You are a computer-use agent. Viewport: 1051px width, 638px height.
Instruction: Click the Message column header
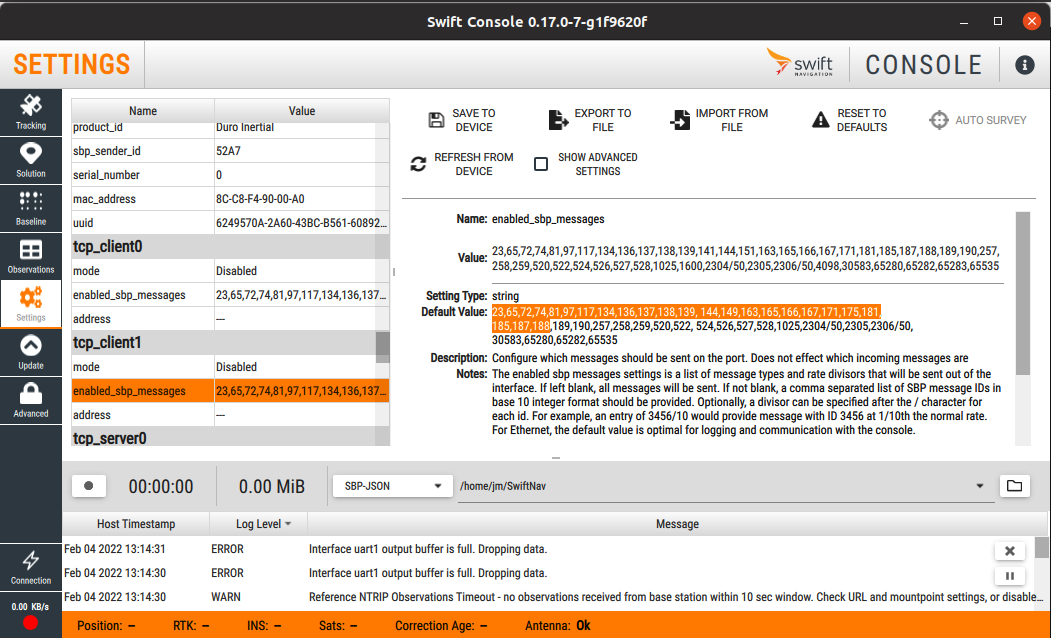click(x=677, y=524)
